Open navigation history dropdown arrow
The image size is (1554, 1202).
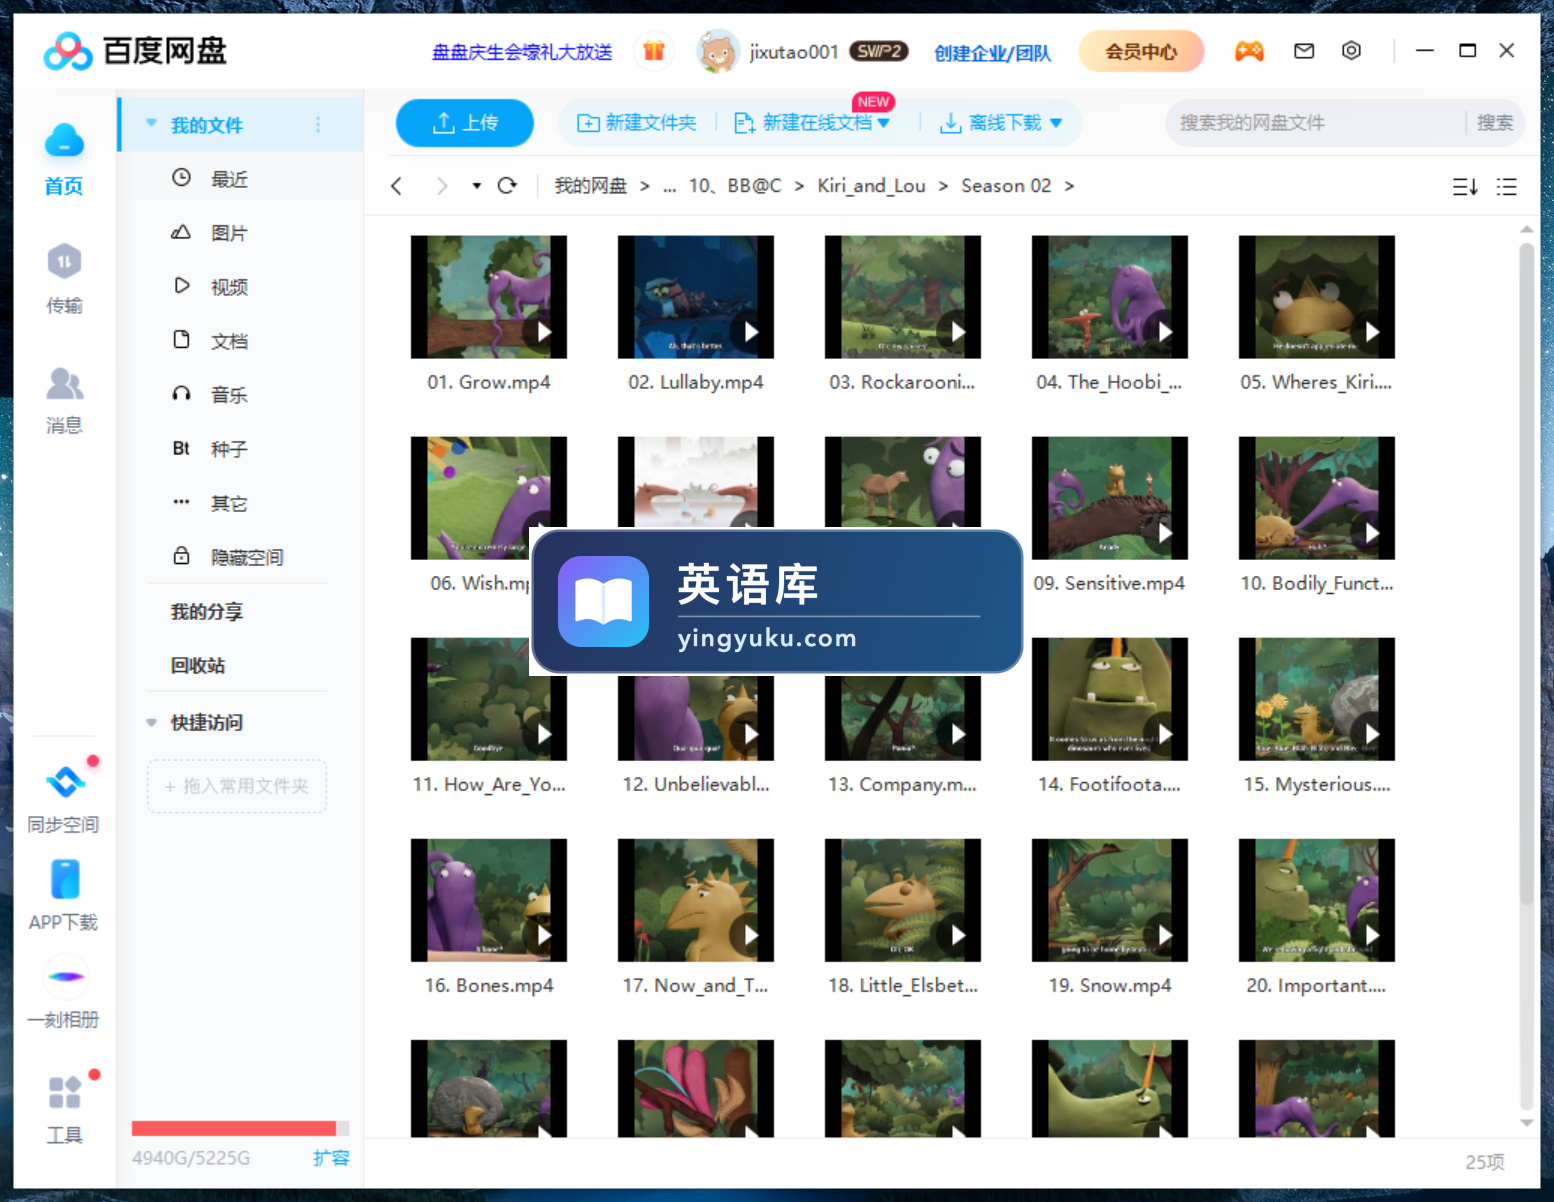[476, 186]
